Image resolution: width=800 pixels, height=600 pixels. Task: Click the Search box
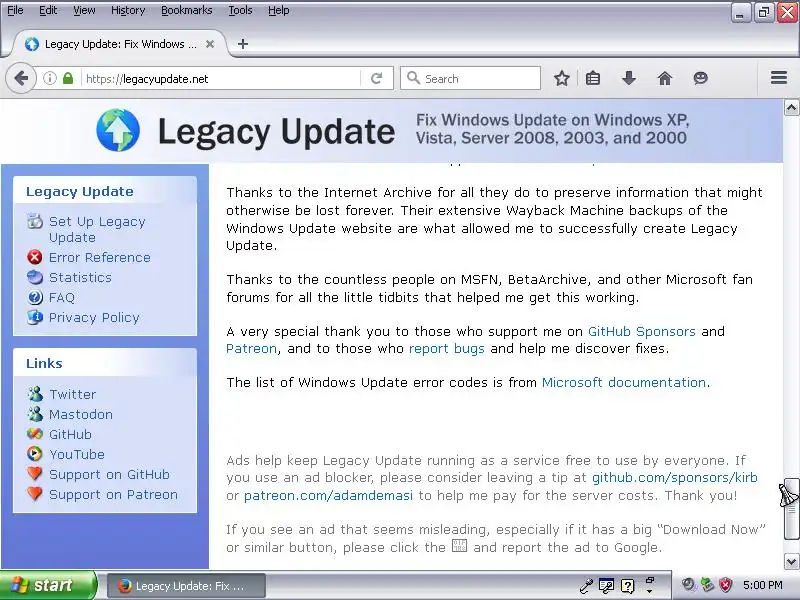click(470, 79)
